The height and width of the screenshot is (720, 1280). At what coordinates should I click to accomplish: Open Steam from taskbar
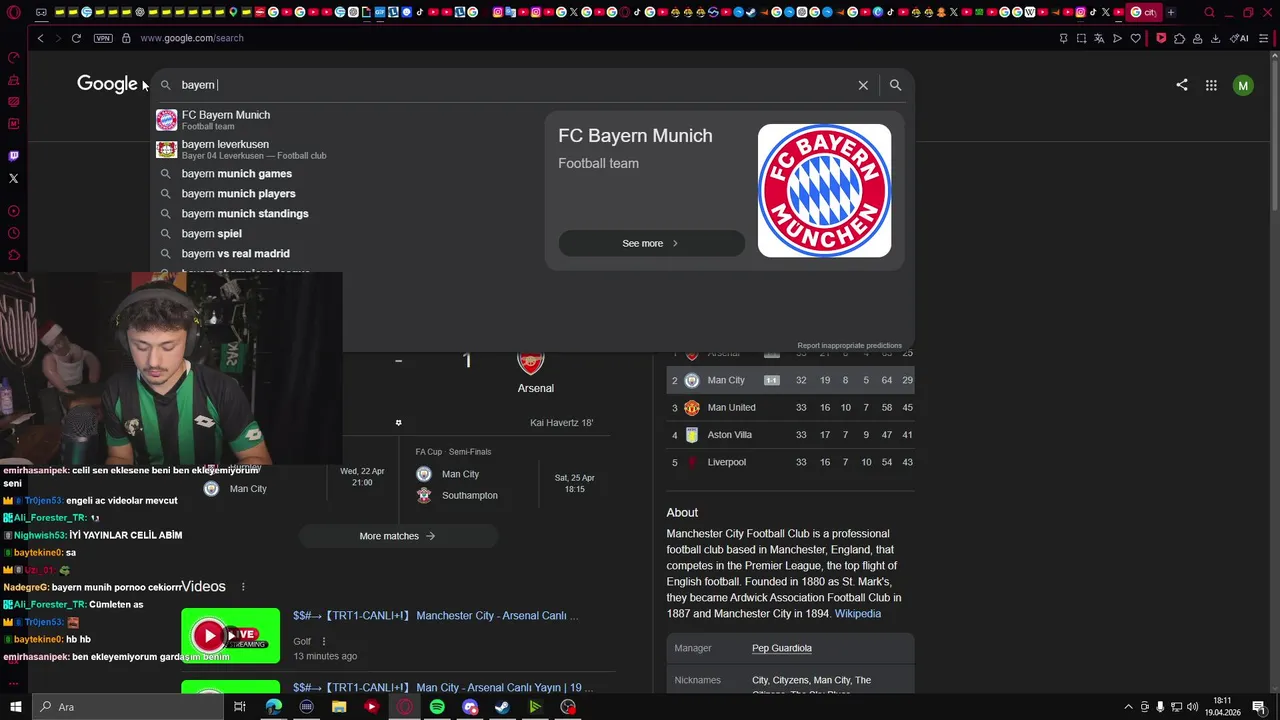[502, 707]
